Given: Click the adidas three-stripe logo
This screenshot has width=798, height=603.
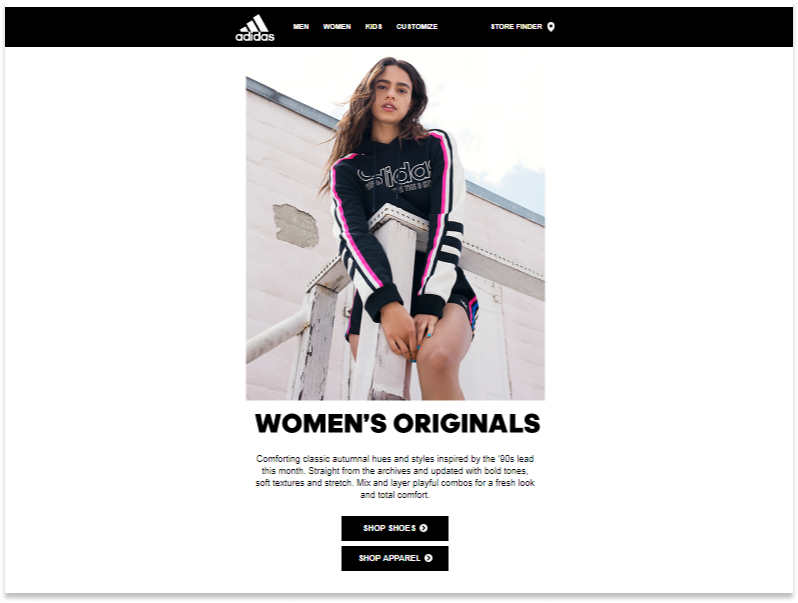Looking at the screenshot, I should coord(255,27).
